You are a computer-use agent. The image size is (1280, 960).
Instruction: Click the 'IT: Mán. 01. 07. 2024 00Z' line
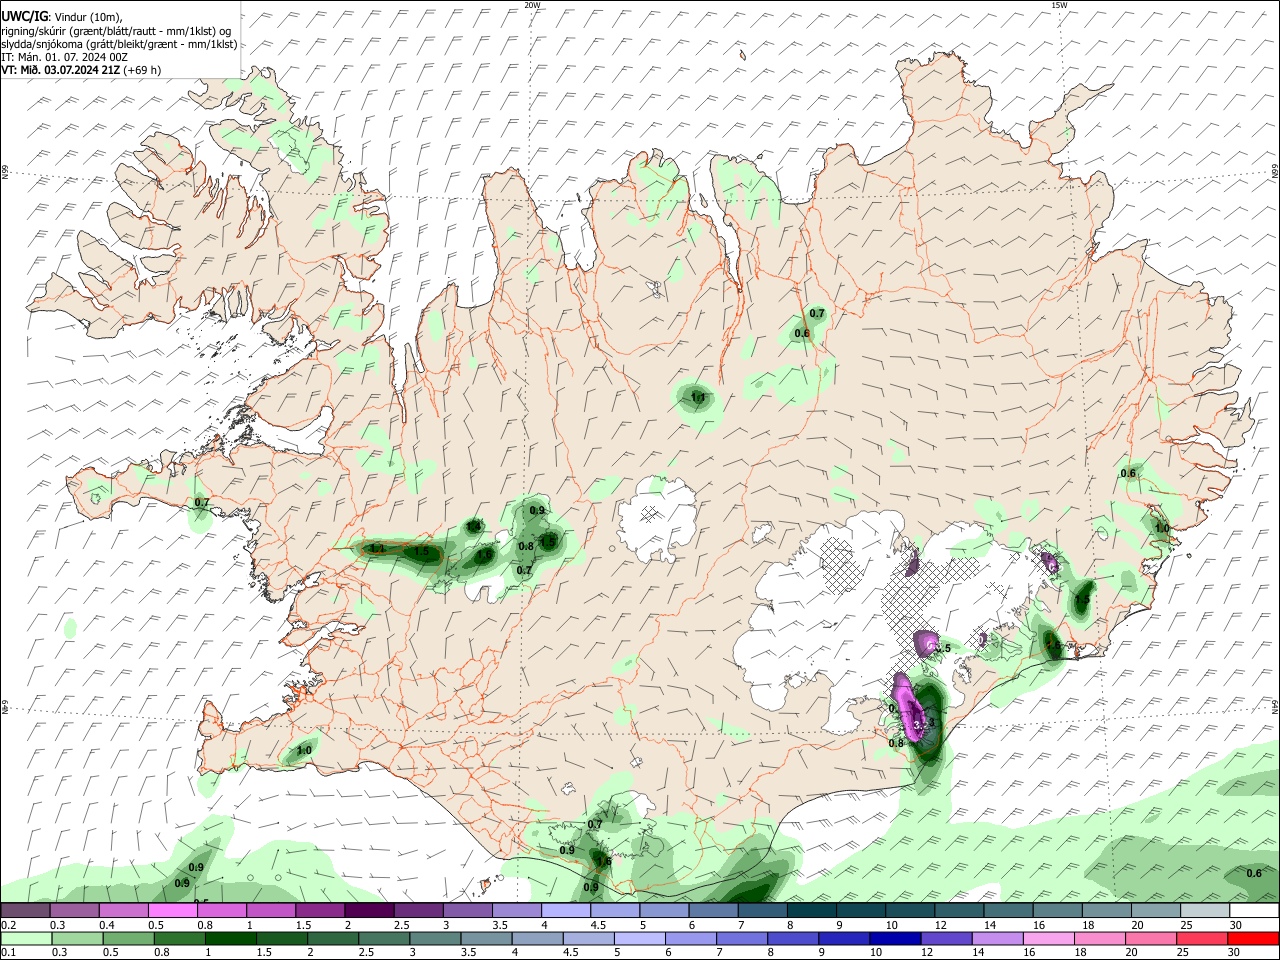coord(65,57)
